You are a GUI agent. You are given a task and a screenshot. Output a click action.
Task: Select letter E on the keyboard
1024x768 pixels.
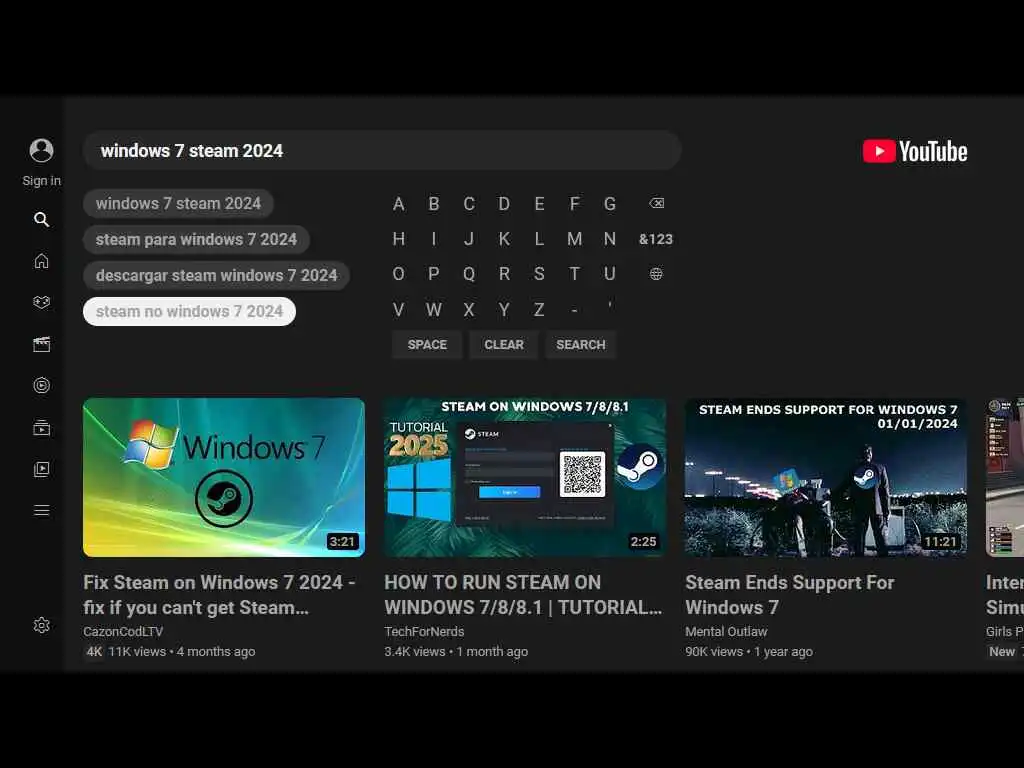coord(539,204)
